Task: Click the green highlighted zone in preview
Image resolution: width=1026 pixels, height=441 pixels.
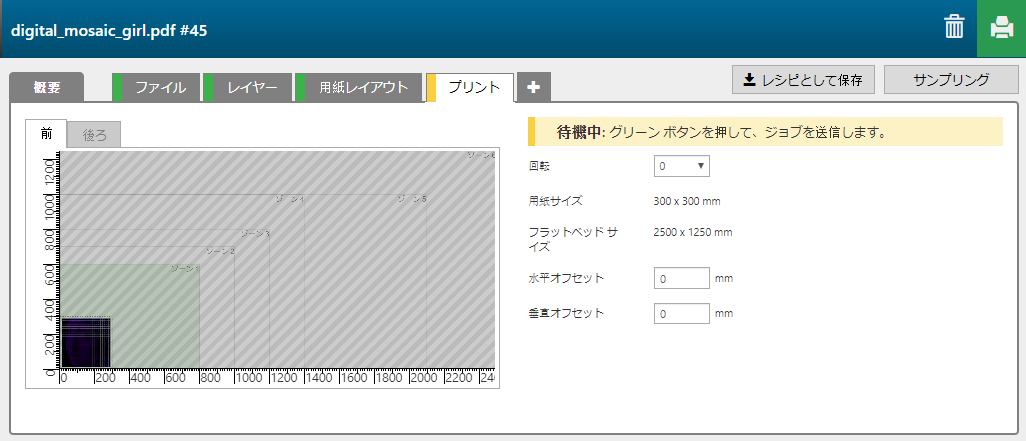Action: [150, 310]
